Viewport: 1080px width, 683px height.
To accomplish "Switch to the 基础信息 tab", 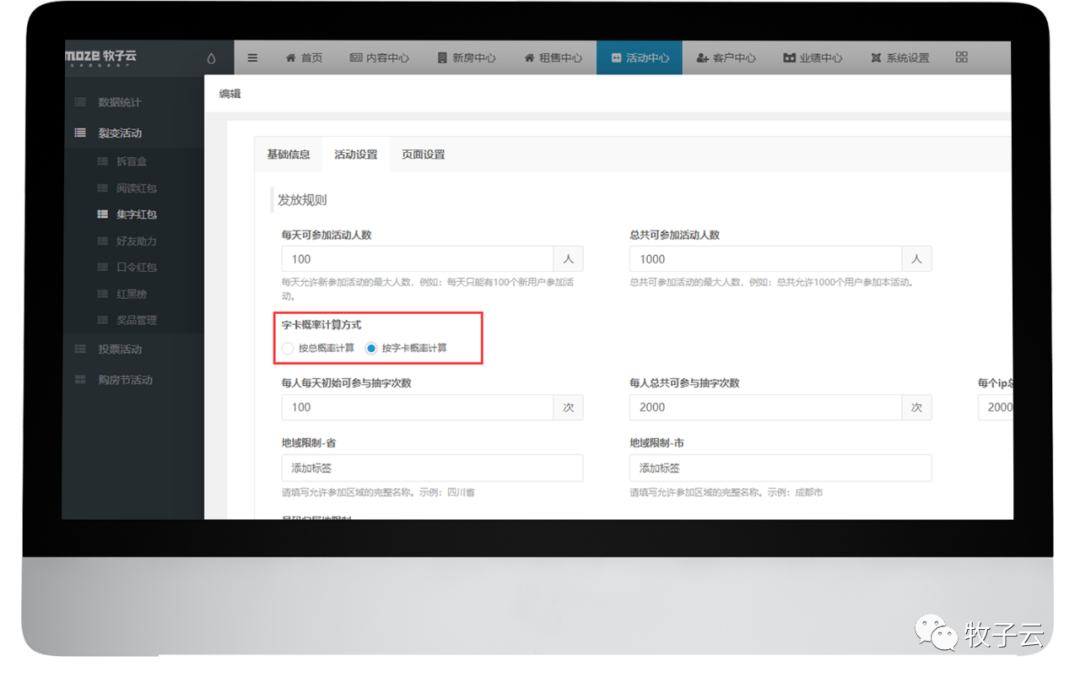I will tap(288, 155).
